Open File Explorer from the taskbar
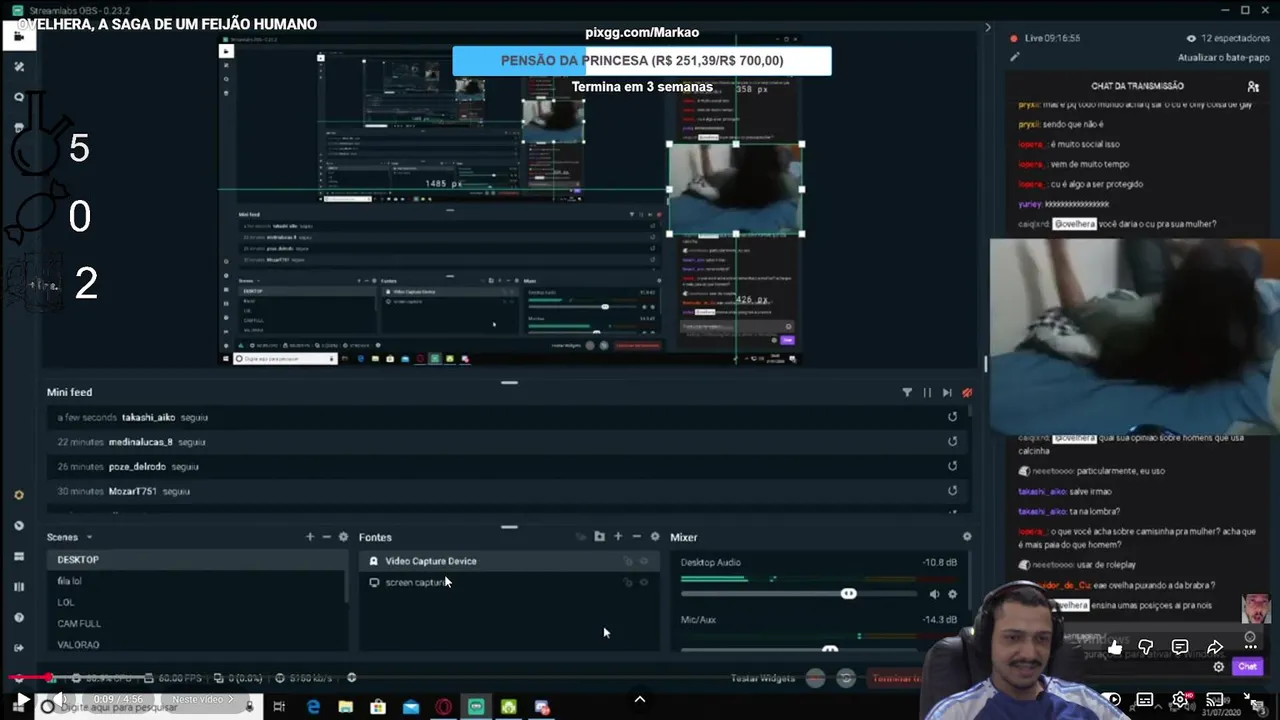 pyautogui.click(x=345, y=707)
